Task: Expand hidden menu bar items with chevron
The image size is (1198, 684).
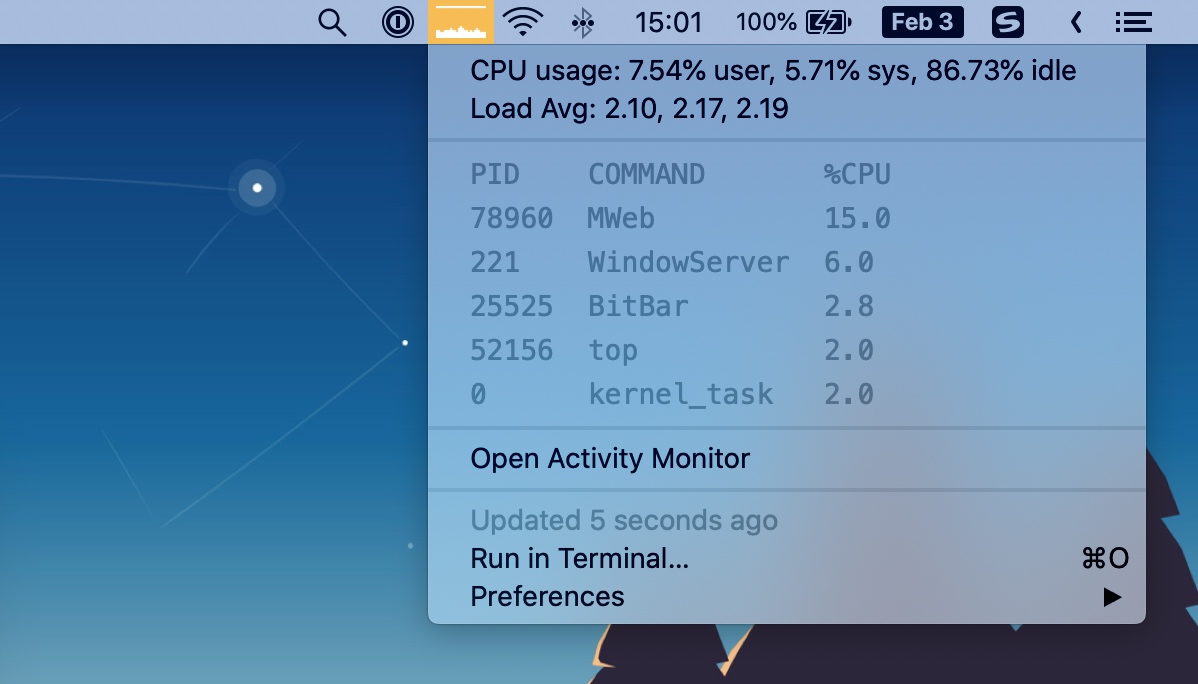Action: click(x=1076, y=22)
